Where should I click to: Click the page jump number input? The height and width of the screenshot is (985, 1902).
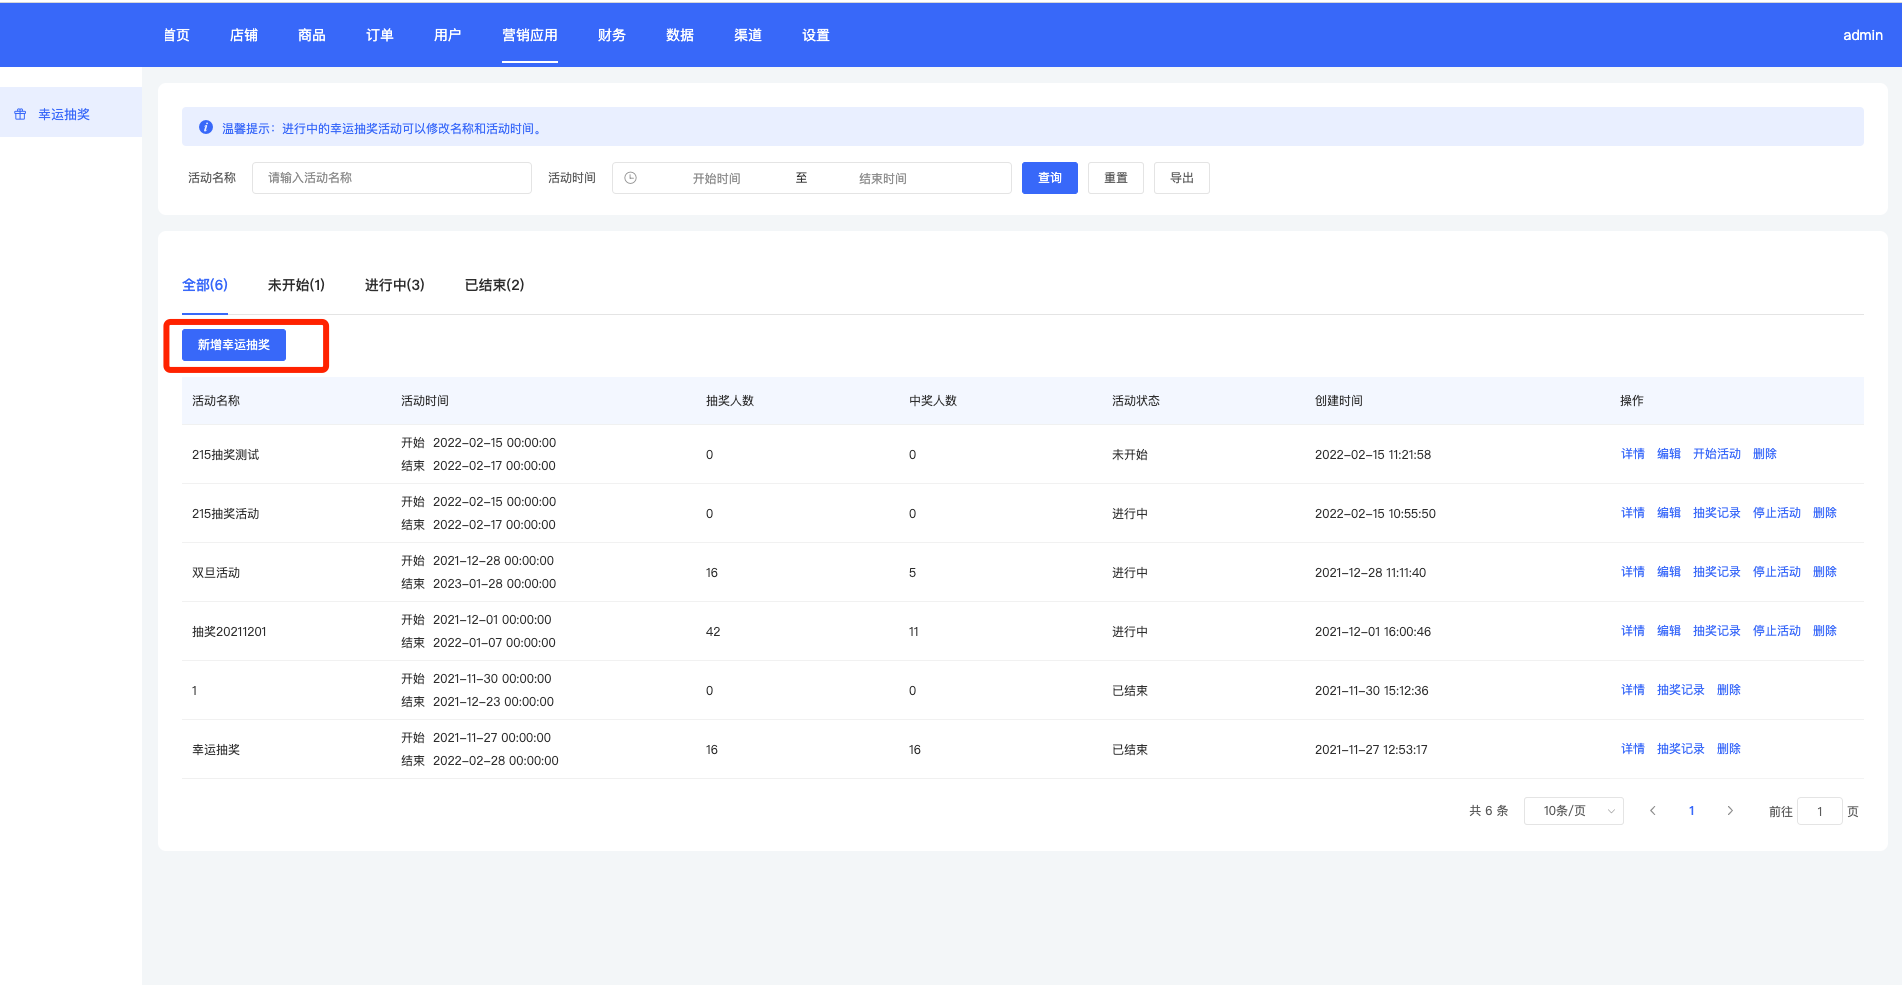pos(1819,811)
